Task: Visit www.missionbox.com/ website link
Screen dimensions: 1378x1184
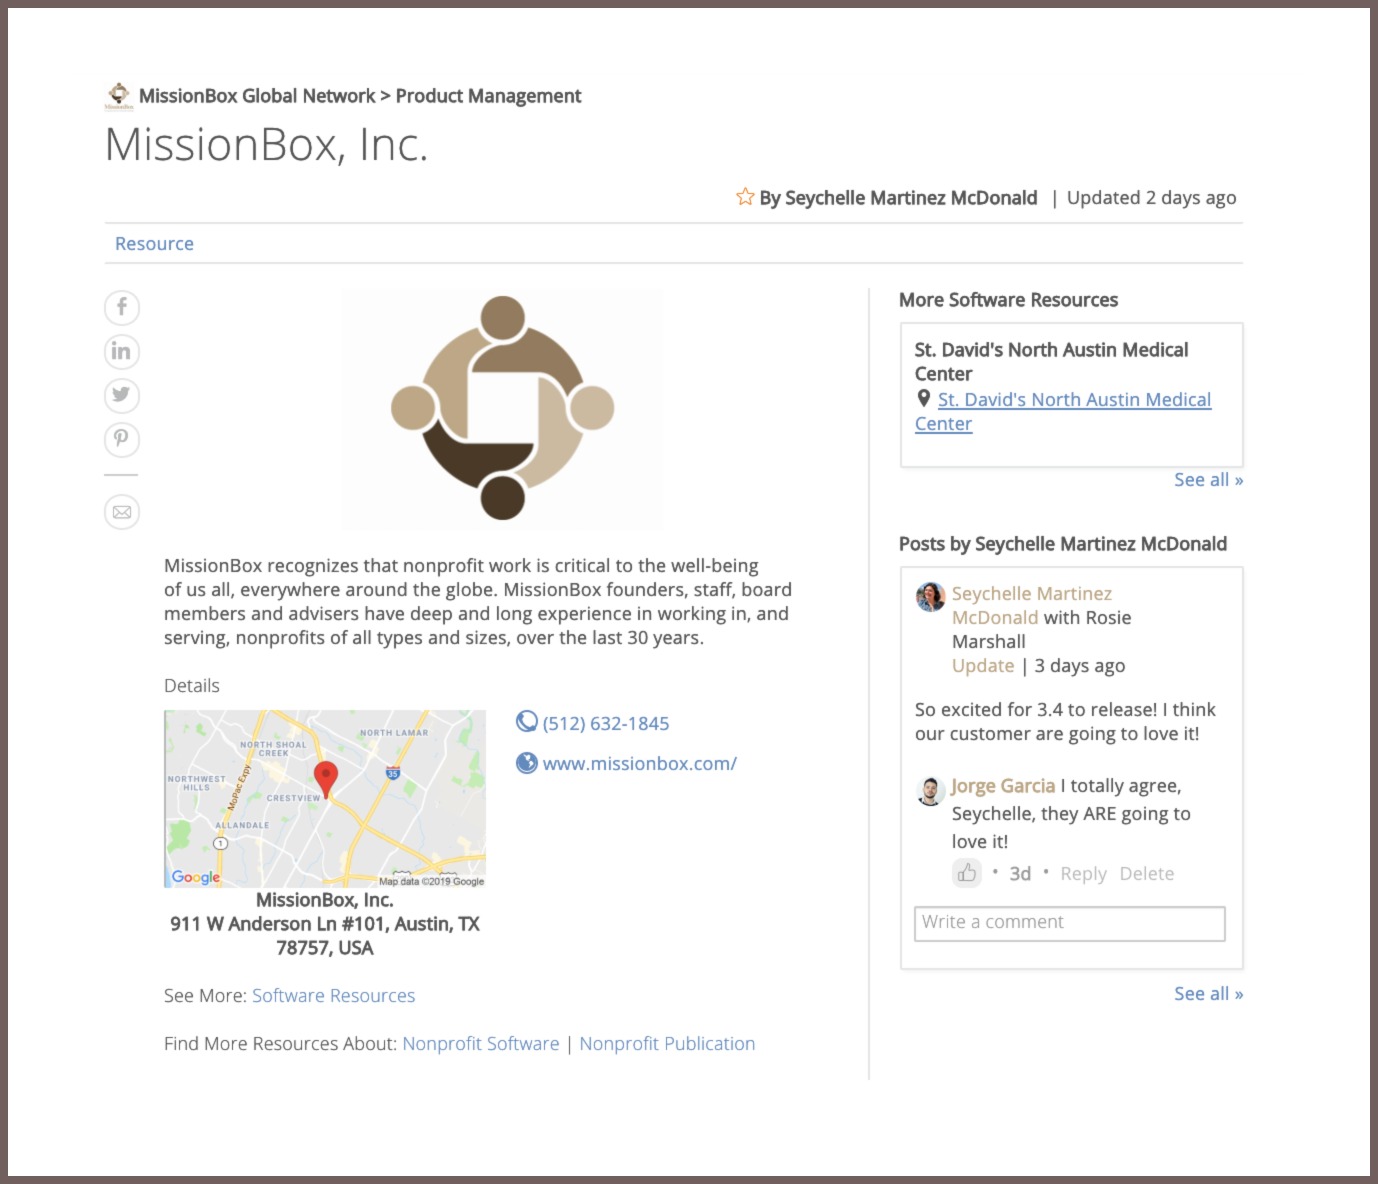Action: (x=640, y=763)
